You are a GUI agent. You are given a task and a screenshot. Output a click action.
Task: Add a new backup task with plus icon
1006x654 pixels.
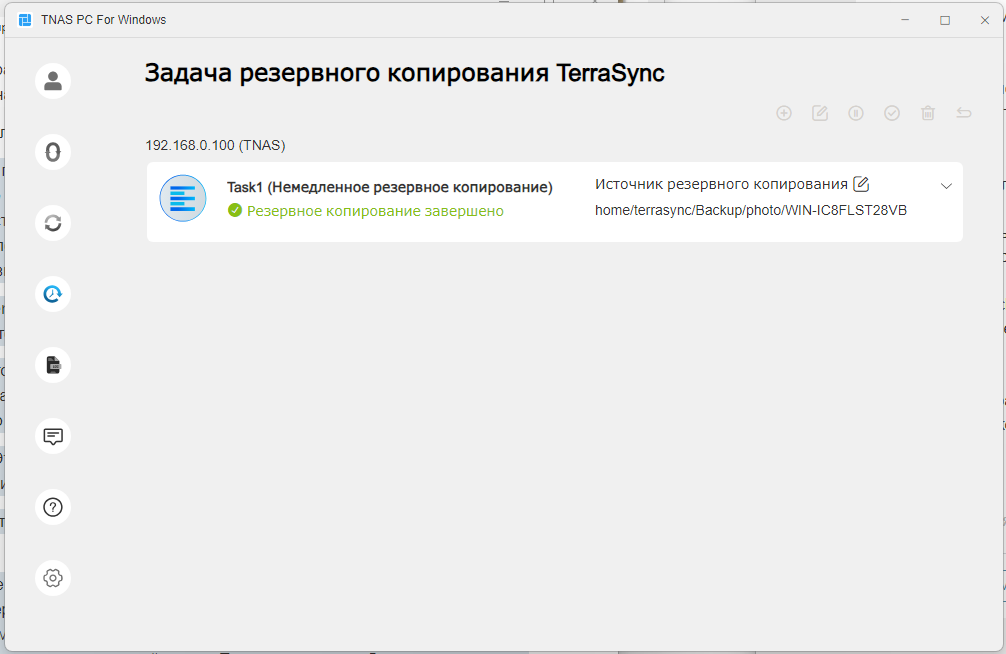(784, 113)
